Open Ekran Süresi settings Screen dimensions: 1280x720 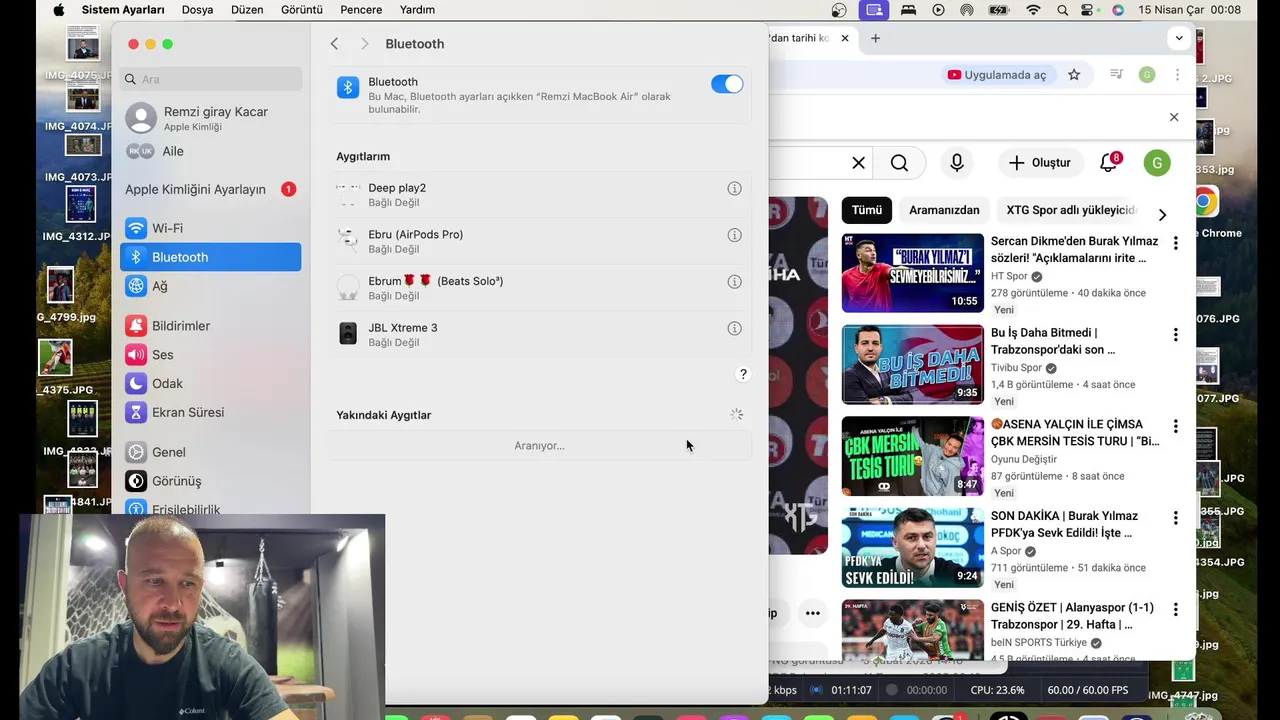[210, 412]
